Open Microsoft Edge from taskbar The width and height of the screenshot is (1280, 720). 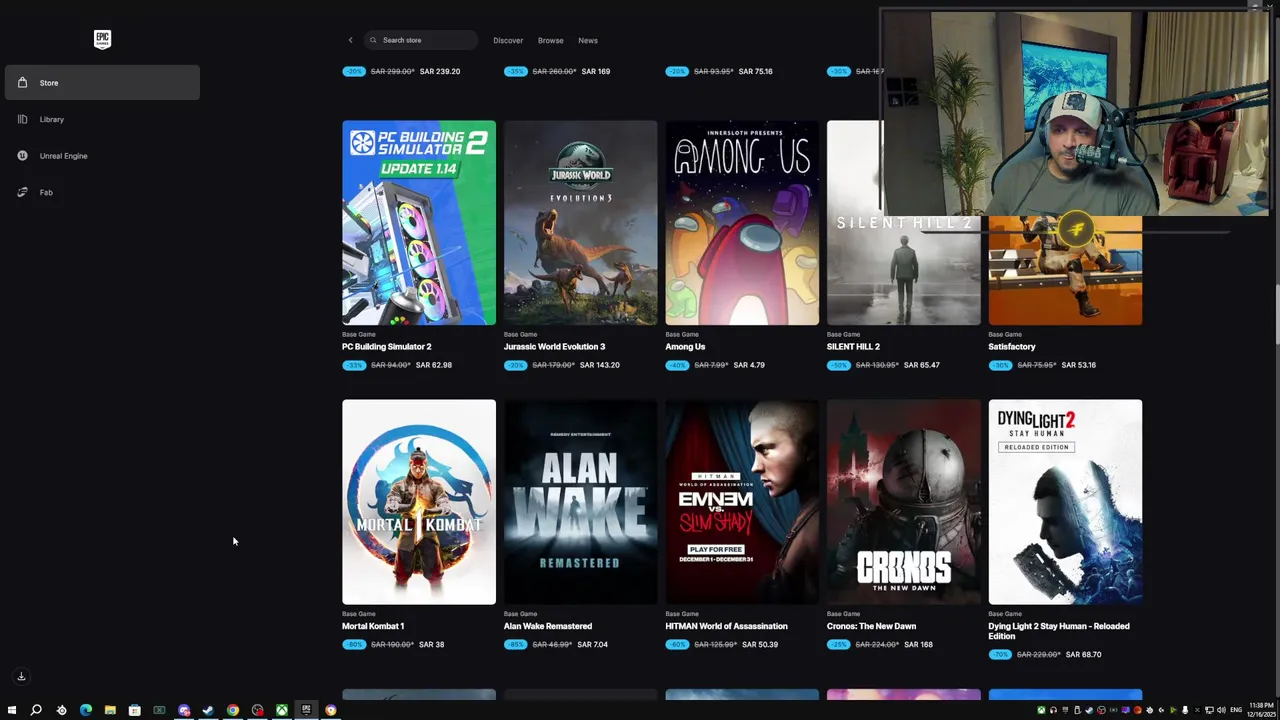click(x=86, y=710)
